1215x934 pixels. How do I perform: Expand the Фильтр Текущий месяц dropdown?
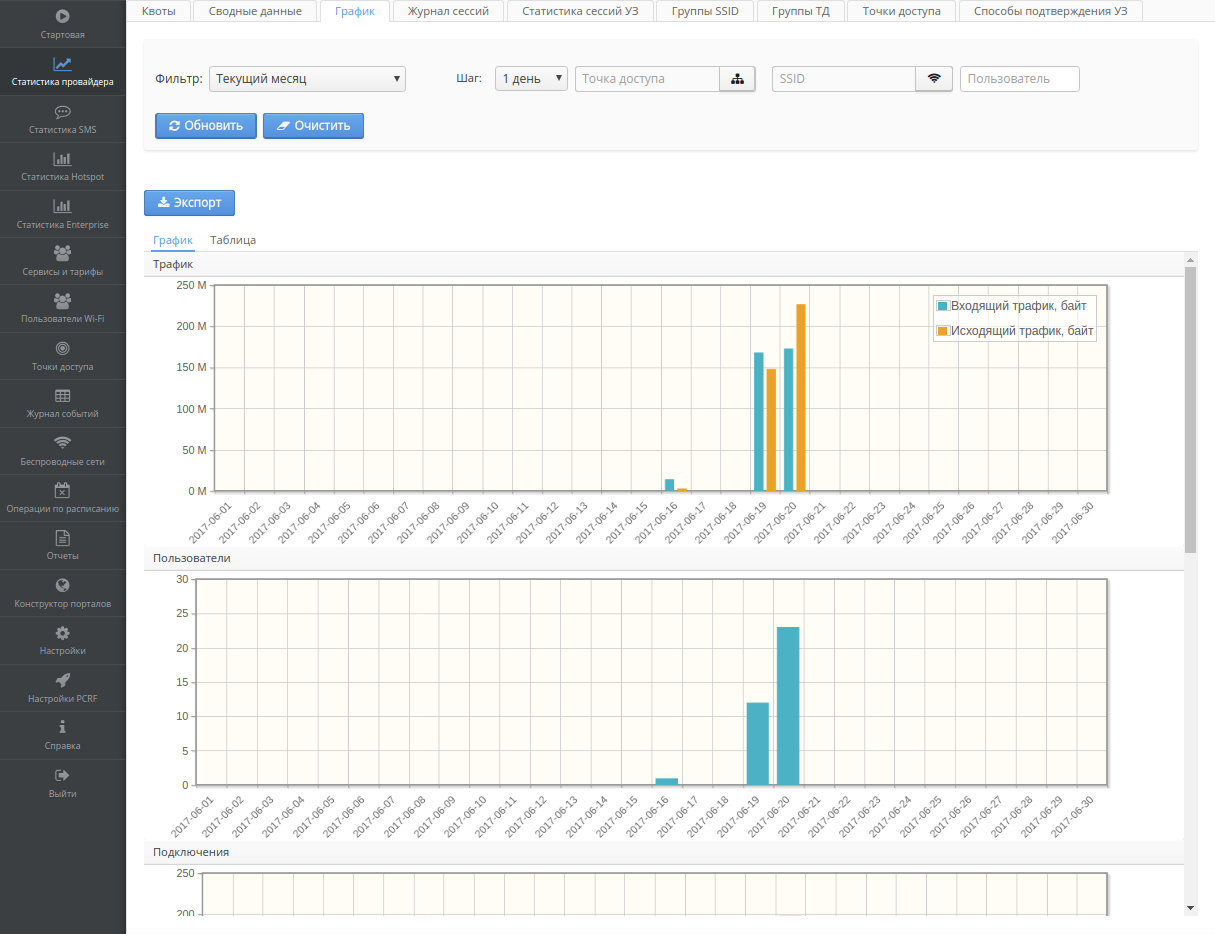point(307,79)
